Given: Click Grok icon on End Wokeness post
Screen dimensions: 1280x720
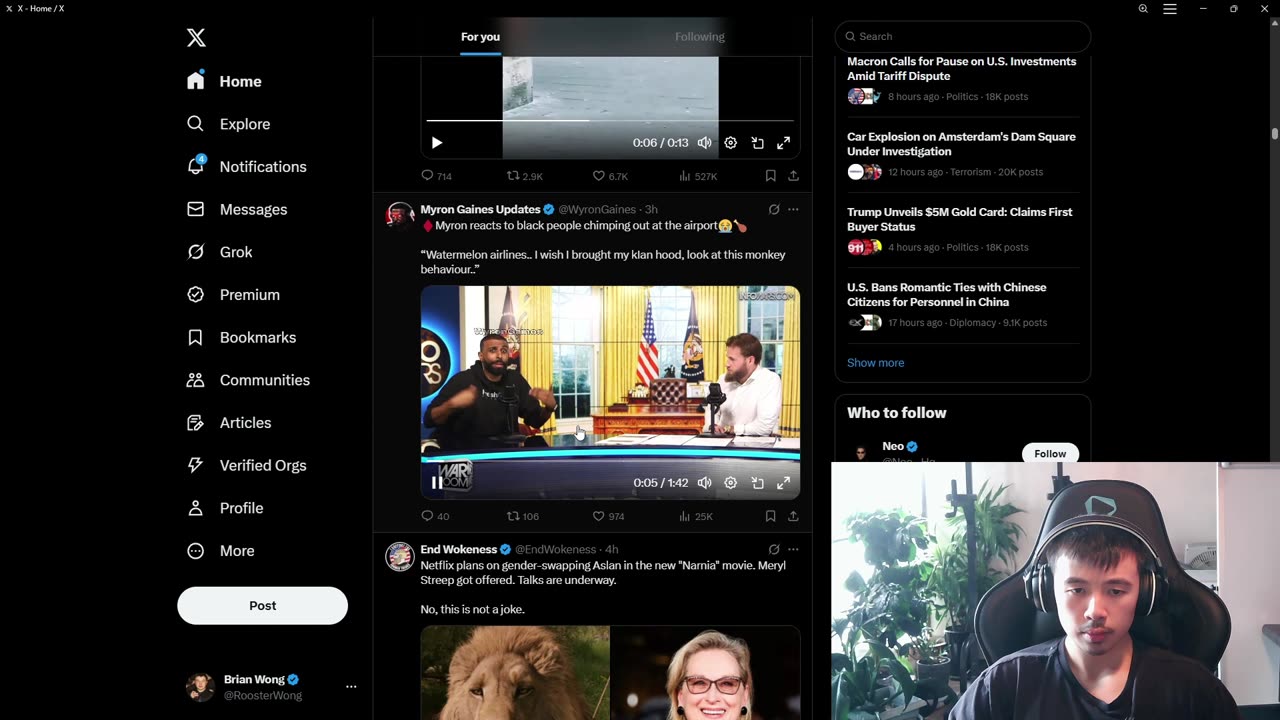Looking at the screenshot, I should (774, 549).
